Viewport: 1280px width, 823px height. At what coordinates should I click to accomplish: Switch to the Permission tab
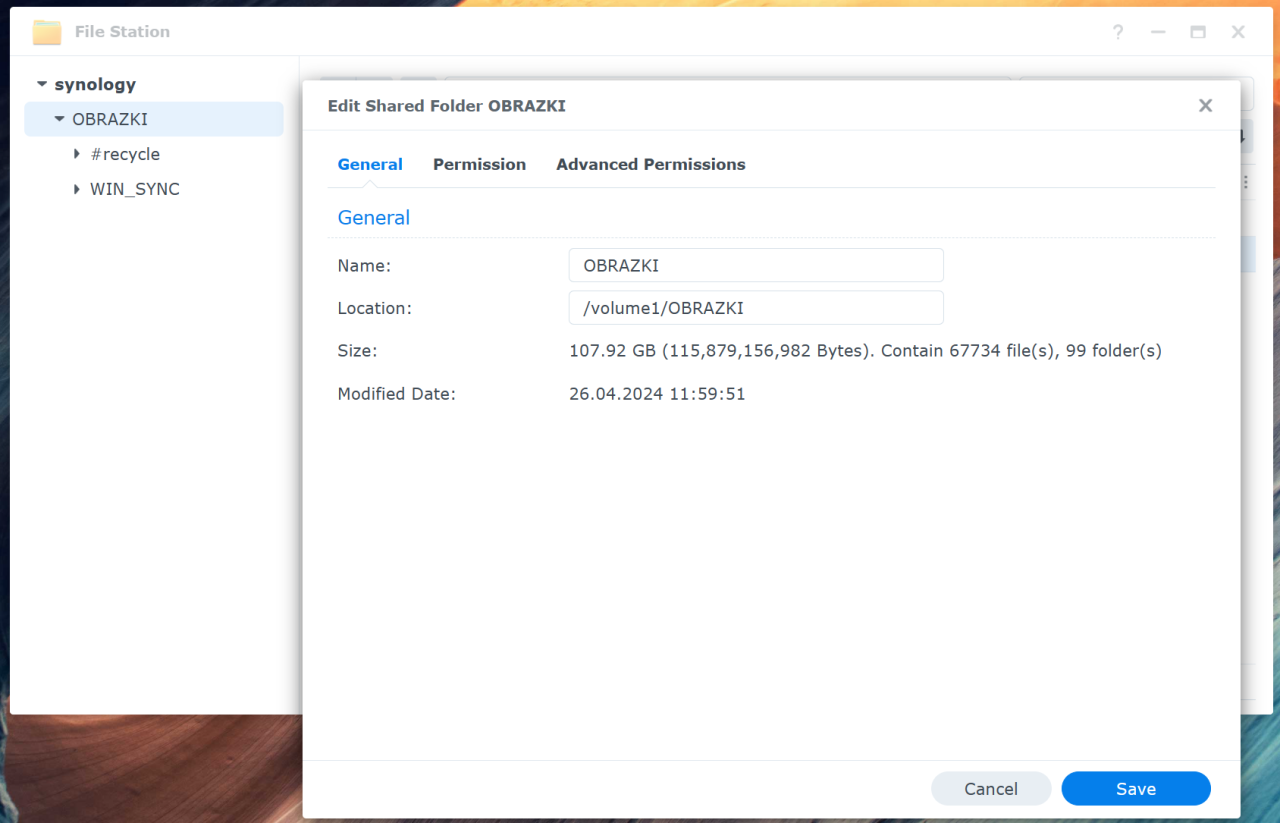click(479, 164)
